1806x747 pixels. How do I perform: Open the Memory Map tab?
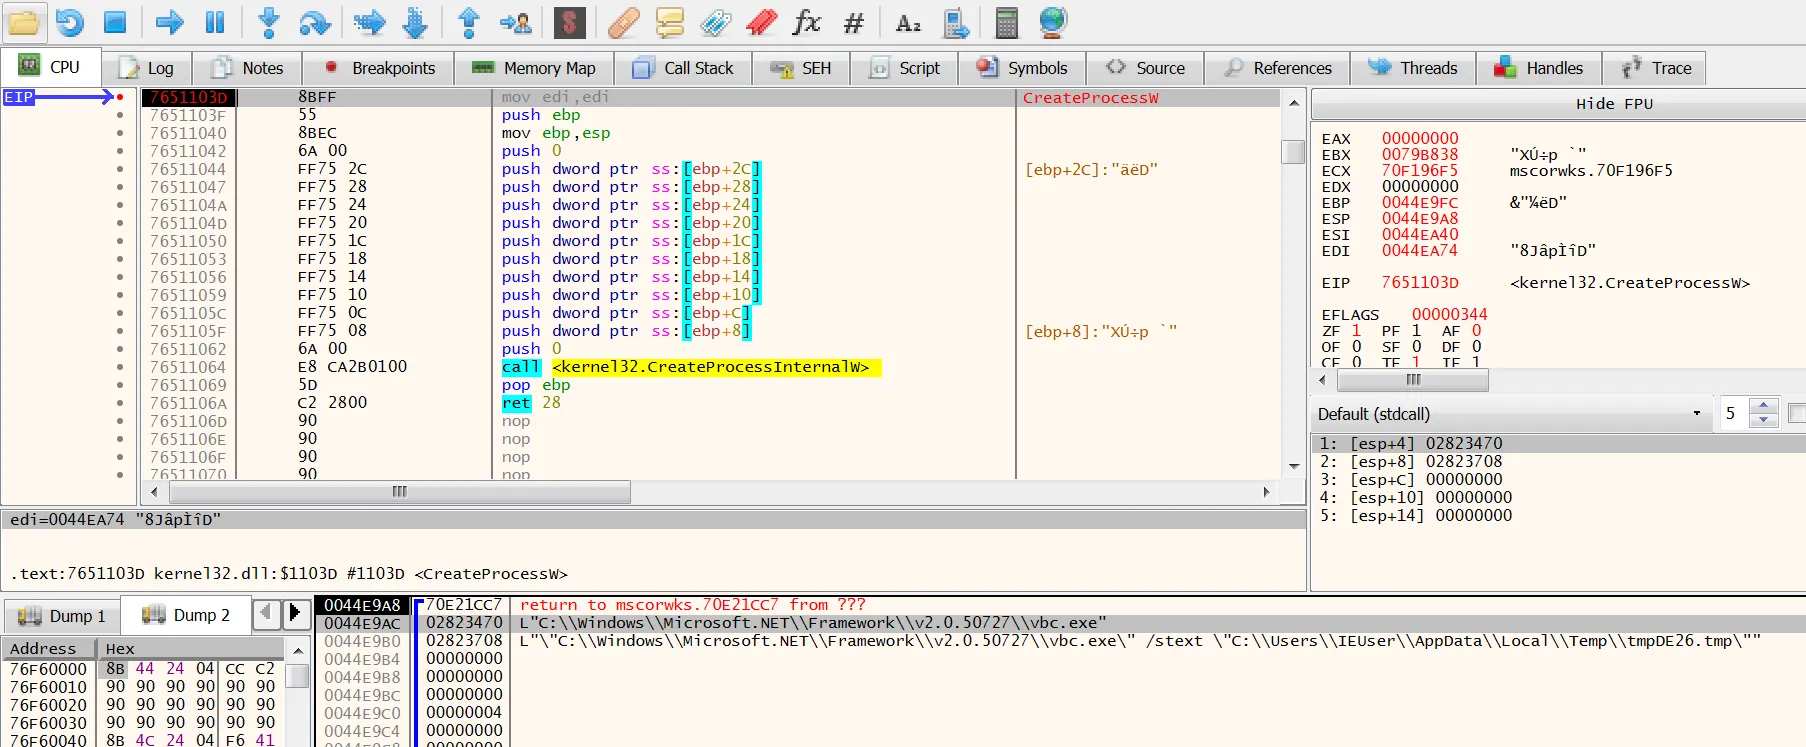tap(534, 68)
